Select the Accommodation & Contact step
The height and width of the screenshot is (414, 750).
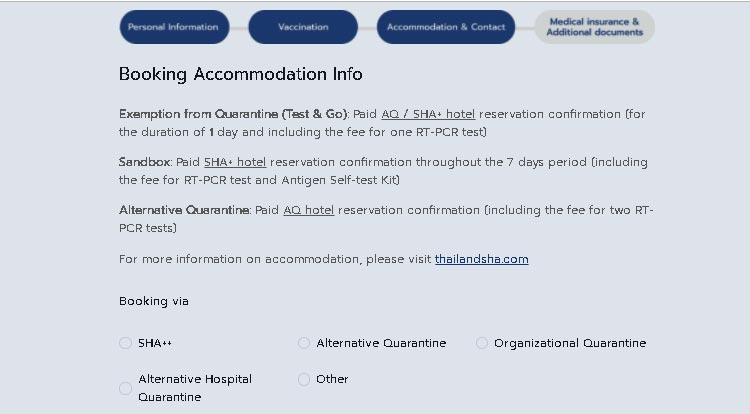point(446,27)
